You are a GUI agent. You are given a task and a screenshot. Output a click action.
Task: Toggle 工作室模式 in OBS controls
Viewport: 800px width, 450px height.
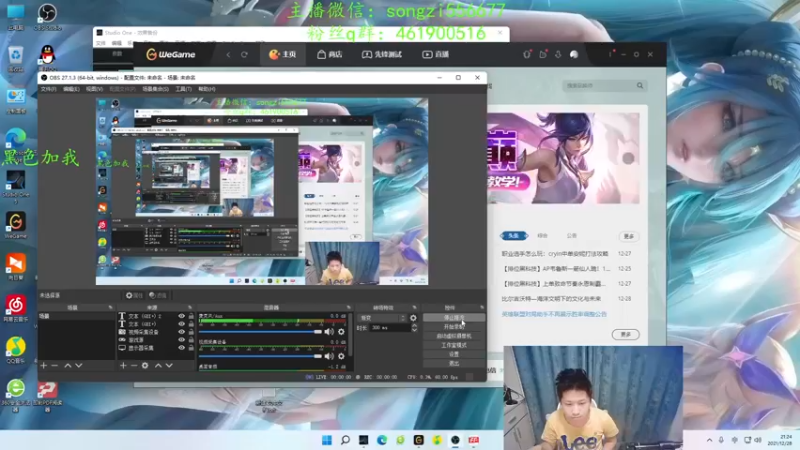(x=454, y=345)
